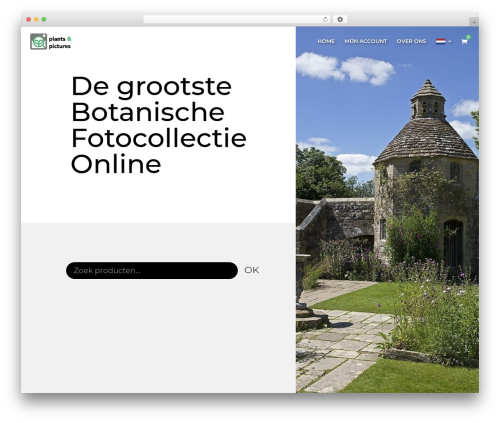
Task: Click the browser address bar
Action: click(x=236, y=20)
